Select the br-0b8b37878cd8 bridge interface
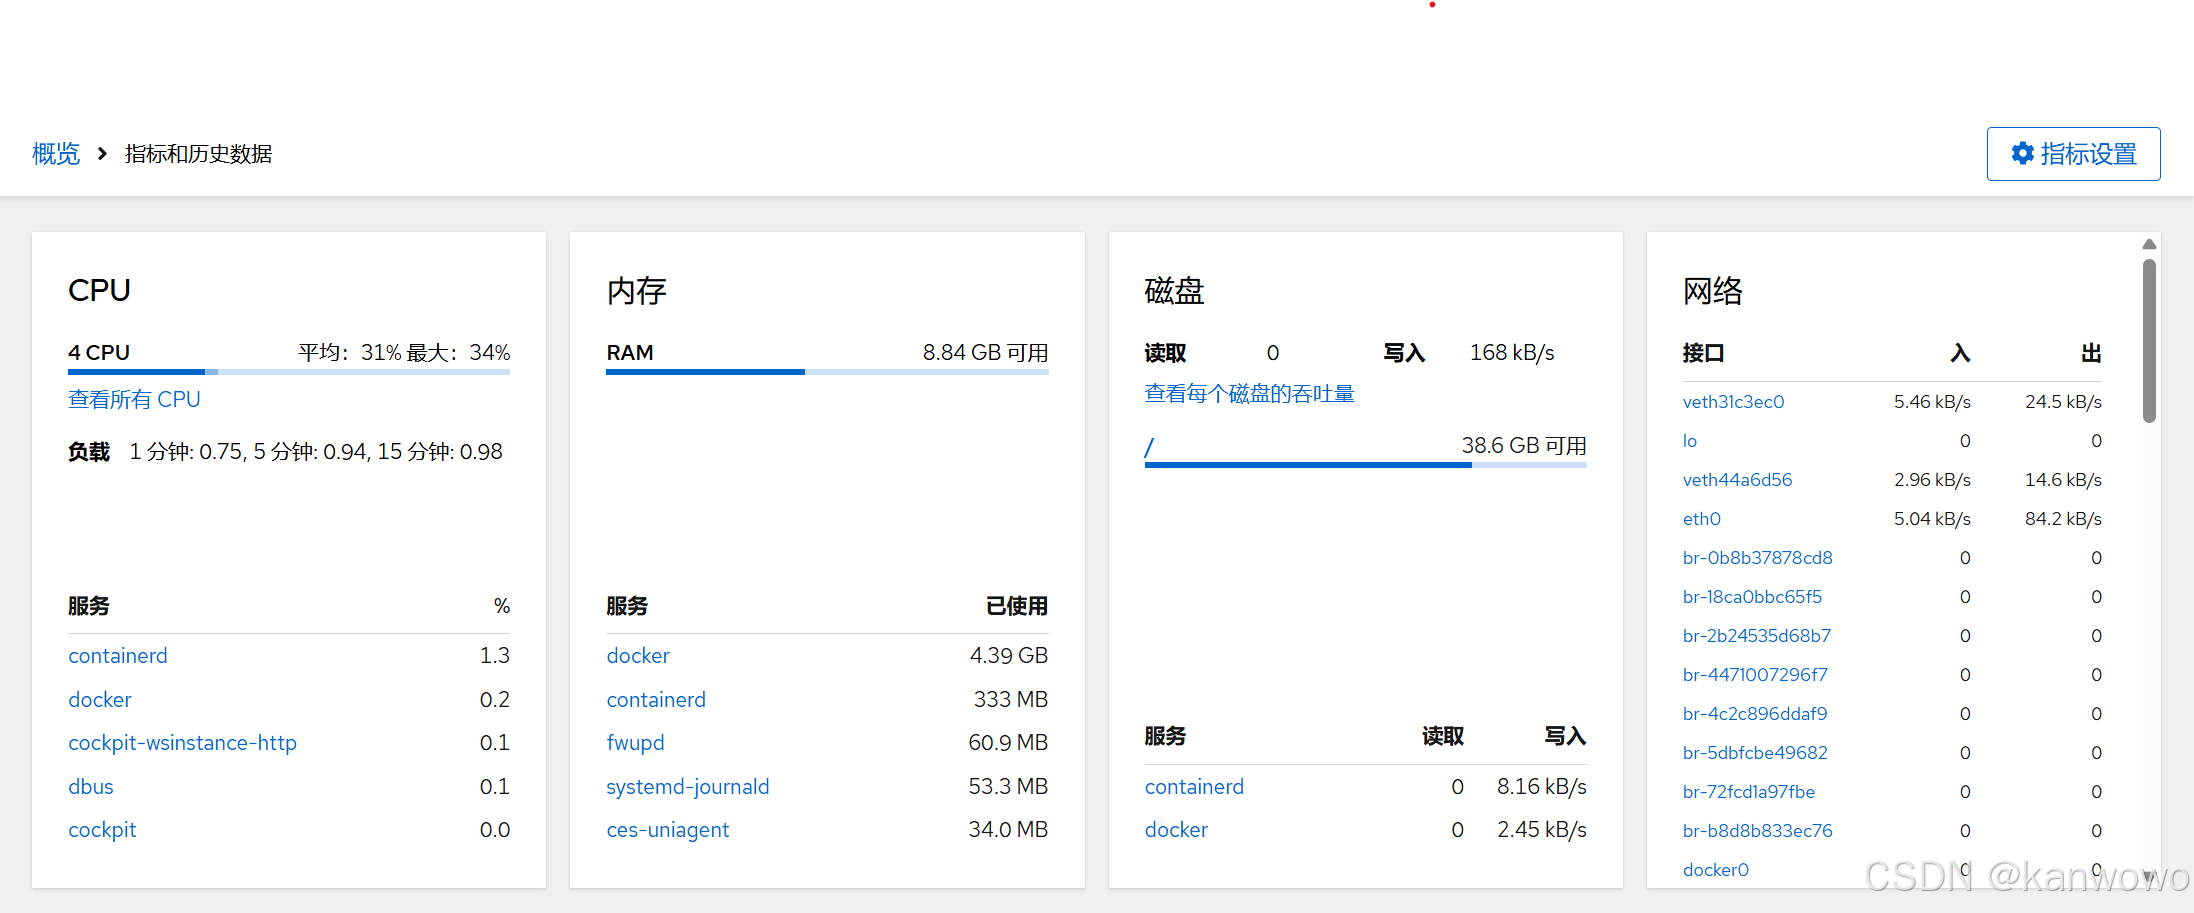Image resolution: width=2194 pixels, height=913 pixels. 1757,557
